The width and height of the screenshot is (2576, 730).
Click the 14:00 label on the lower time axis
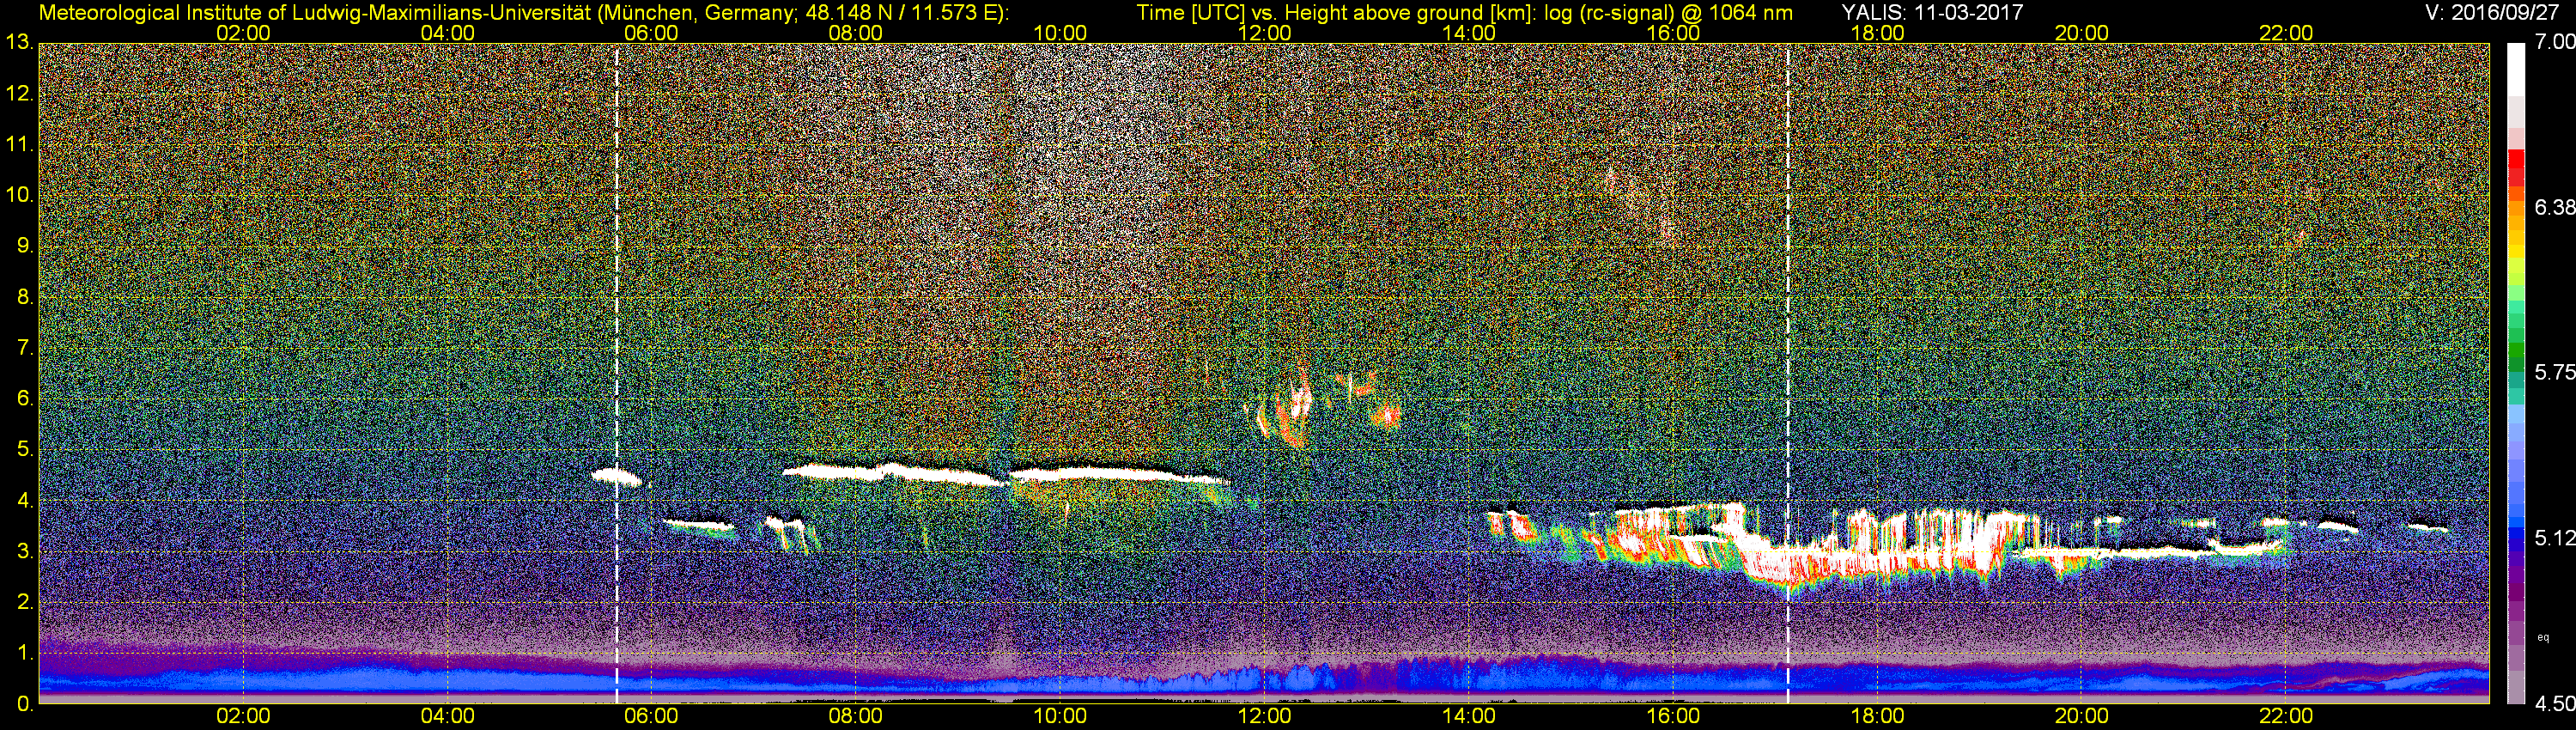(1469, 717)
